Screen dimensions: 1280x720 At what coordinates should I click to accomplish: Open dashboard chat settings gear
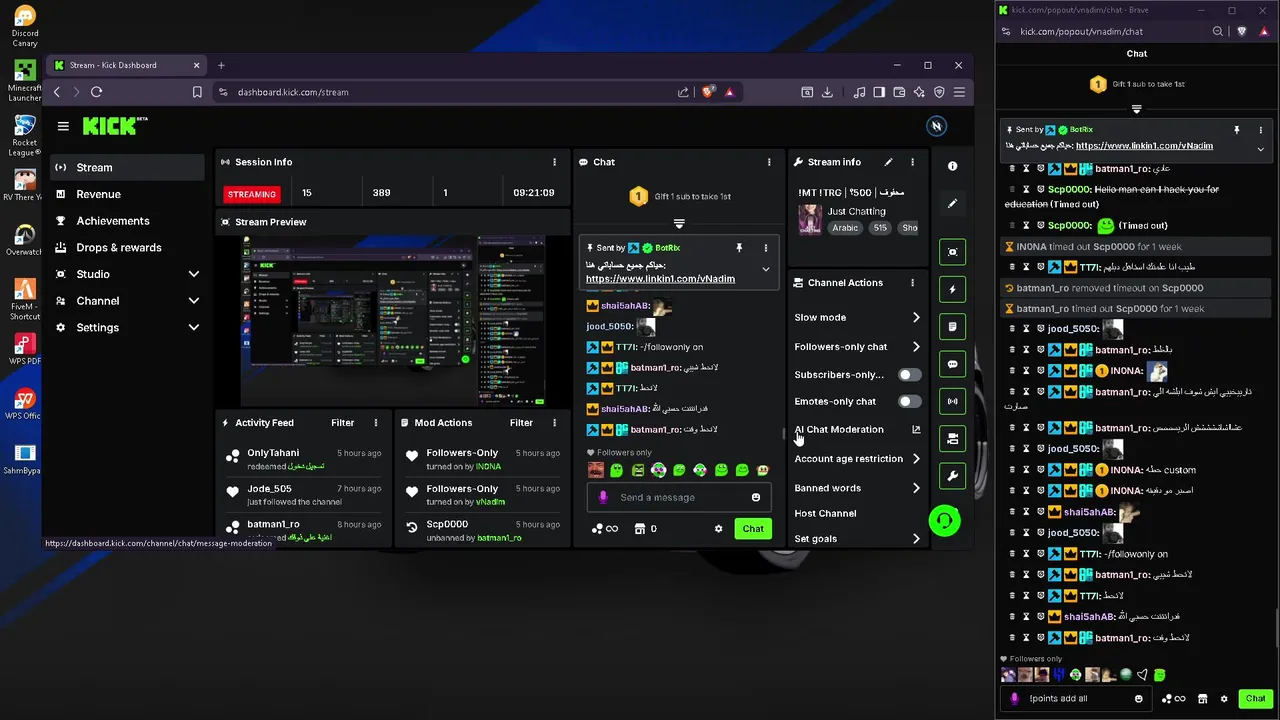click(x=718, y=529)
